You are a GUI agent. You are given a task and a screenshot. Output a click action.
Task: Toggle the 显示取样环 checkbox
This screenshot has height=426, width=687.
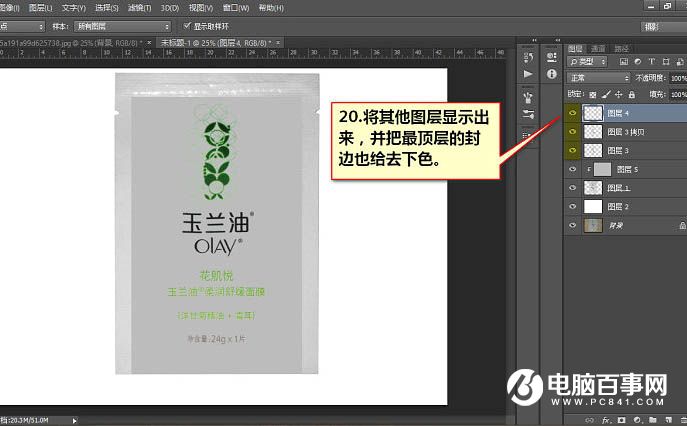(x=187, y=26)
